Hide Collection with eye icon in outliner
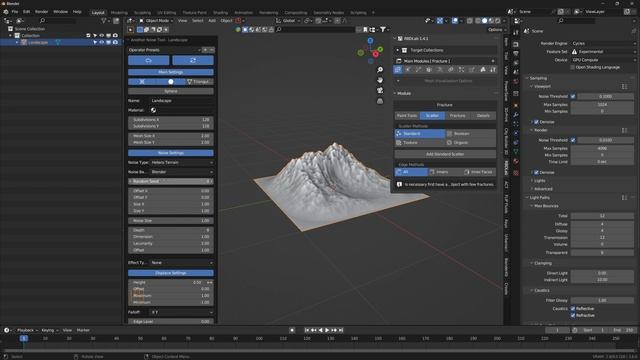Screen dimensions: 640x360 pyautogui.click(x=102, y=36)
